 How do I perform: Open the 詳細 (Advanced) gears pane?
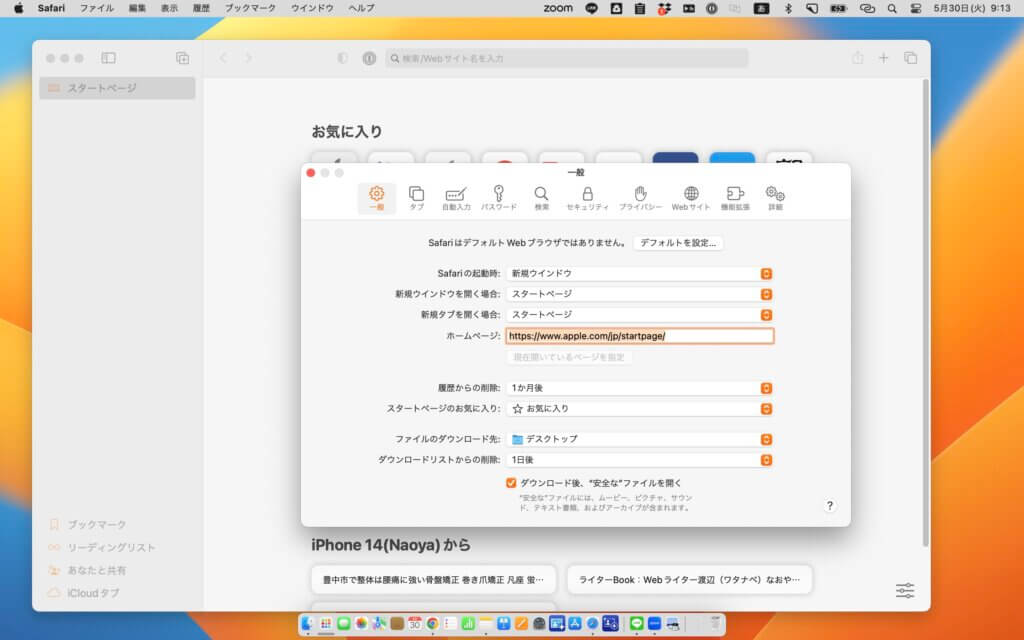pyautogui.click(x=775, y=198)
